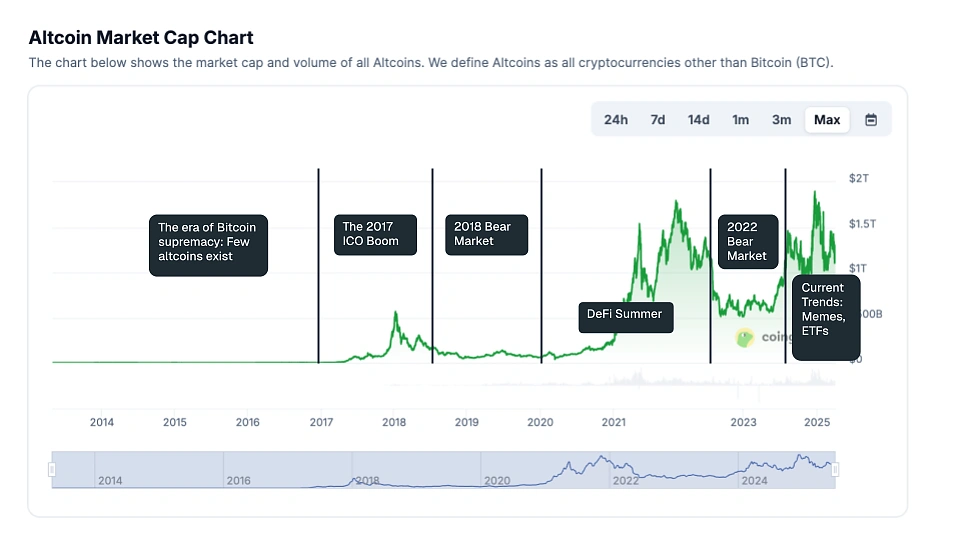Open the calendar date range picker

pyautogui.click(x=871, y=120)
